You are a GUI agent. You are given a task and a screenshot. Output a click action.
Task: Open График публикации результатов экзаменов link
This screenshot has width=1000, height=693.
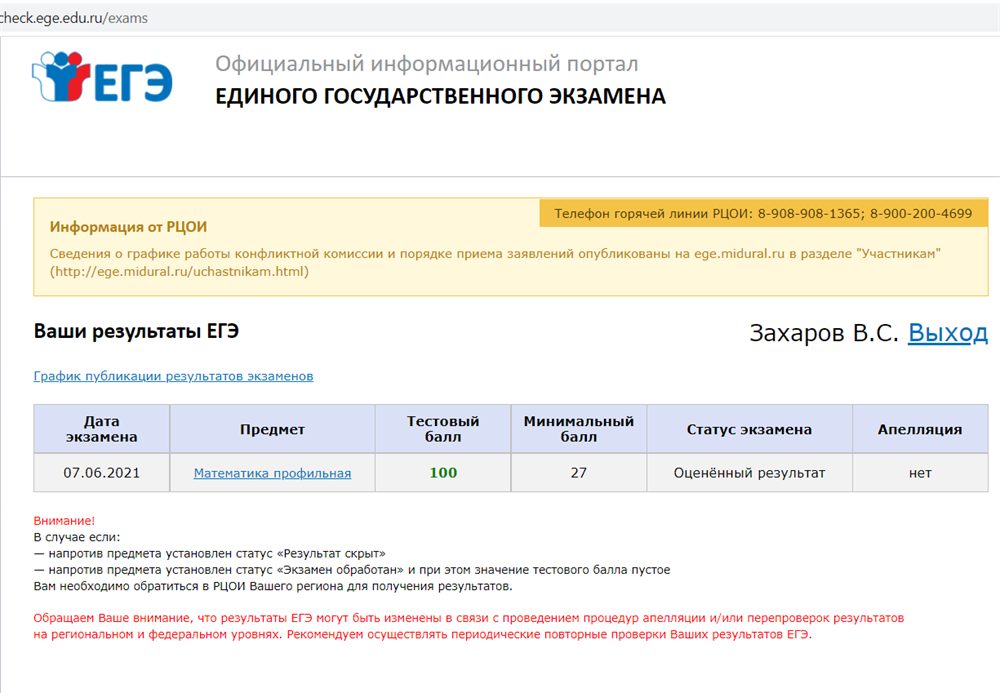pyautogui.click(x=173, y=376)
